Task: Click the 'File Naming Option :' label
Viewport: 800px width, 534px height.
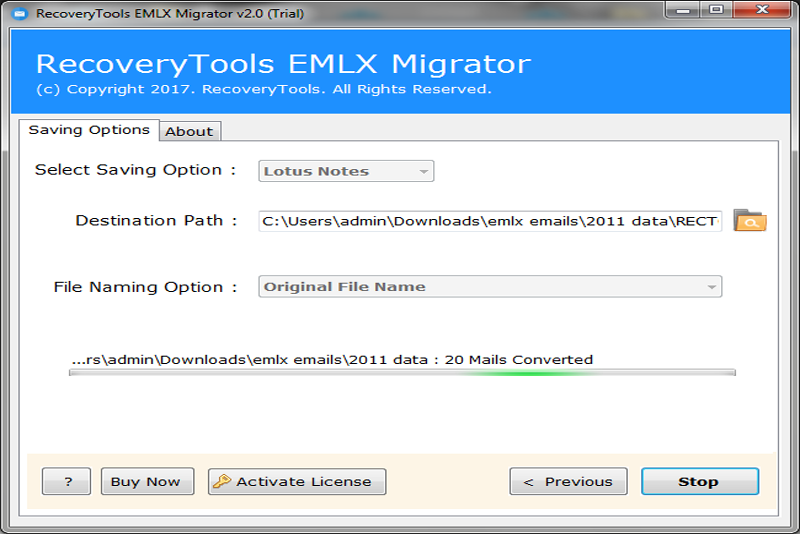Action: pos(145,287)
